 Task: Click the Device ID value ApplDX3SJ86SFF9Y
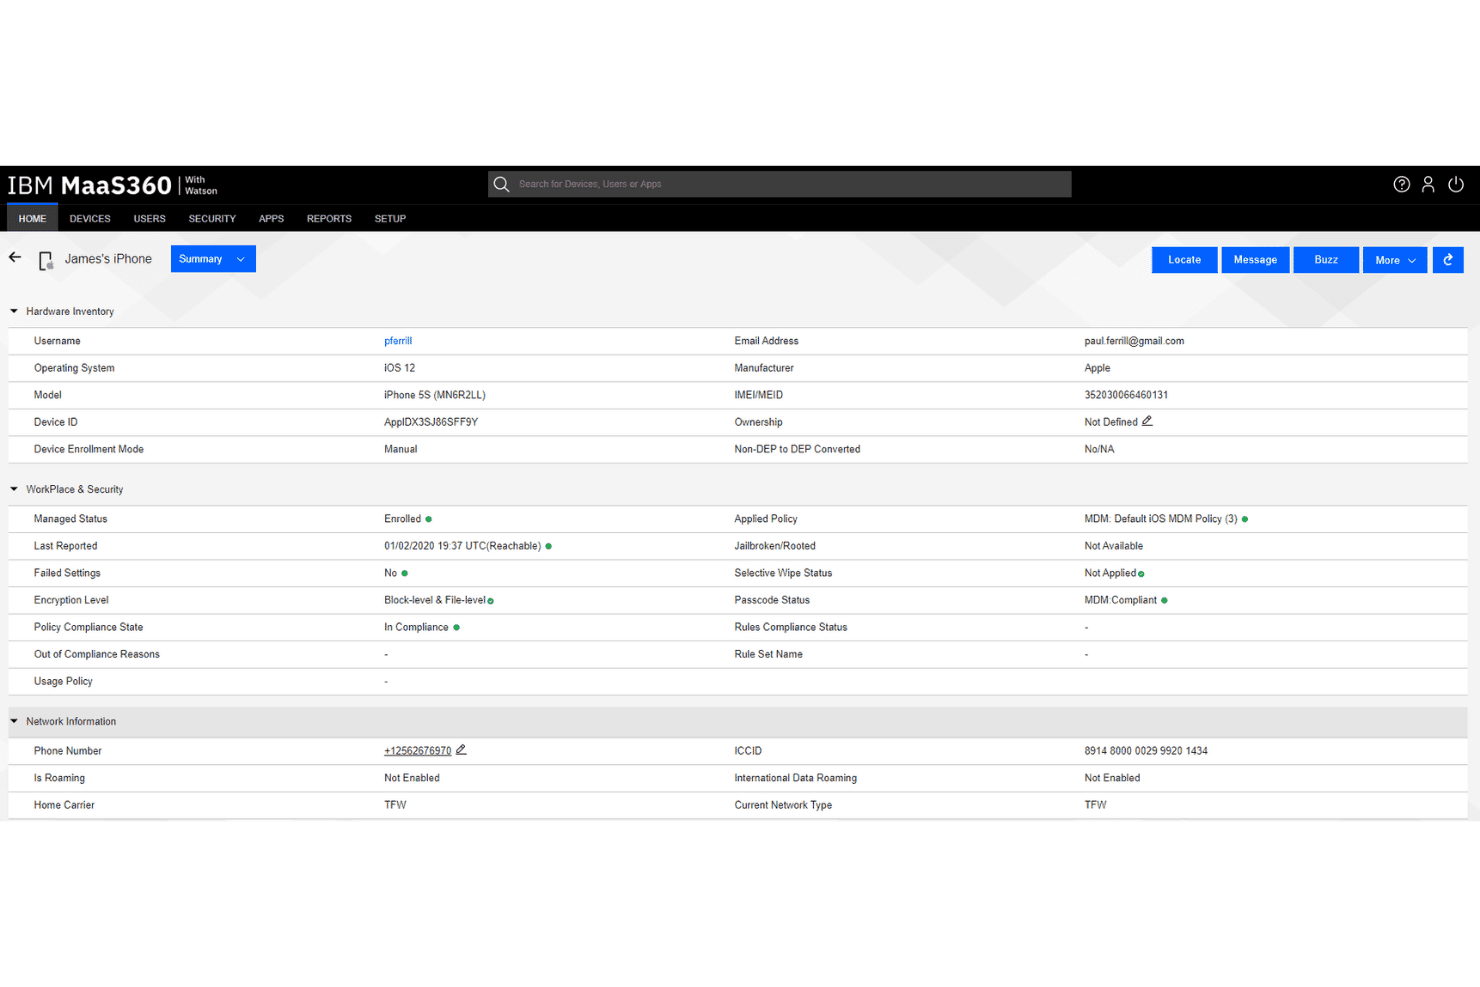[431, 422]
